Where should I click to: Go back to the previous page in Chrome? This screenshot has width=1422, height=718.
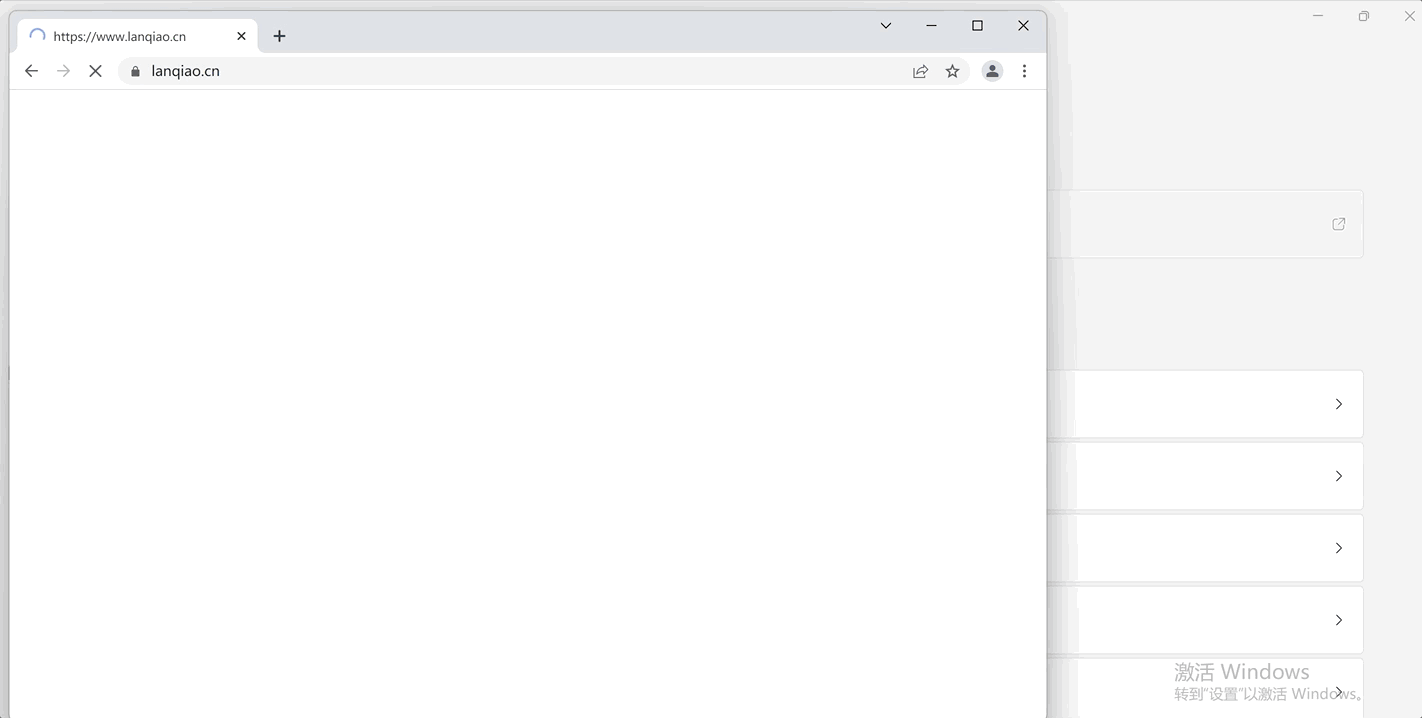tap(31, 71)
